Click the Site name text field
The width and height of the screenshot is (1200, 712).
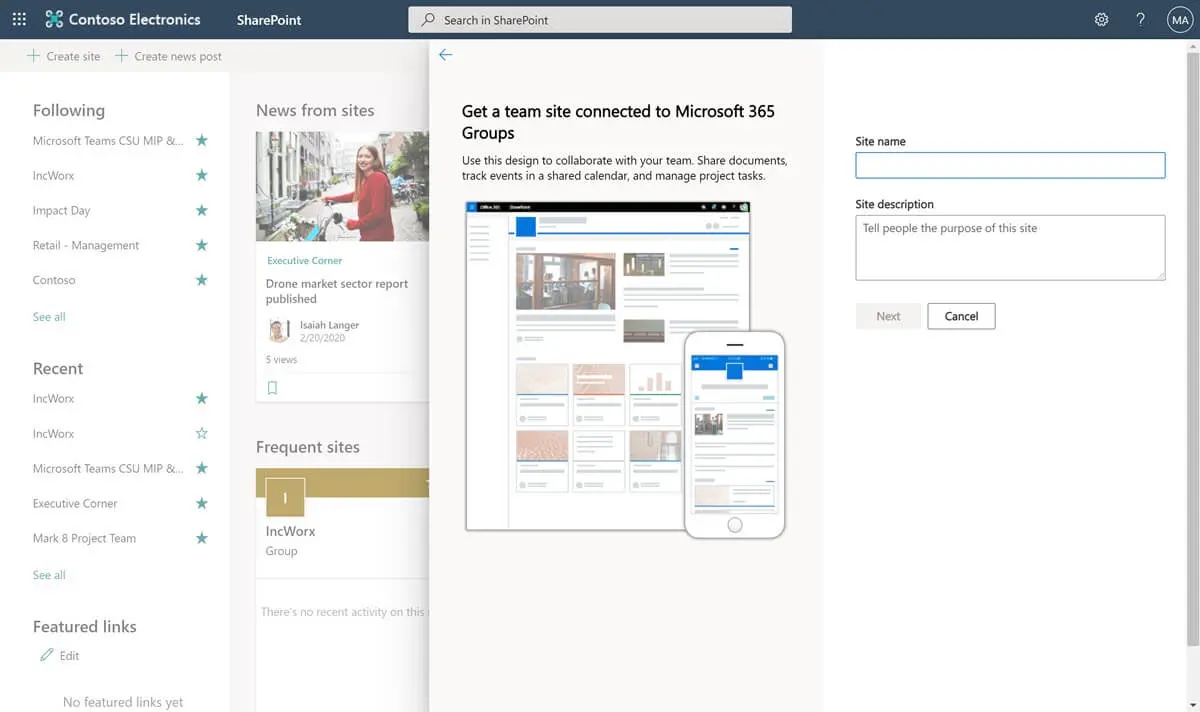point(1010,165)
